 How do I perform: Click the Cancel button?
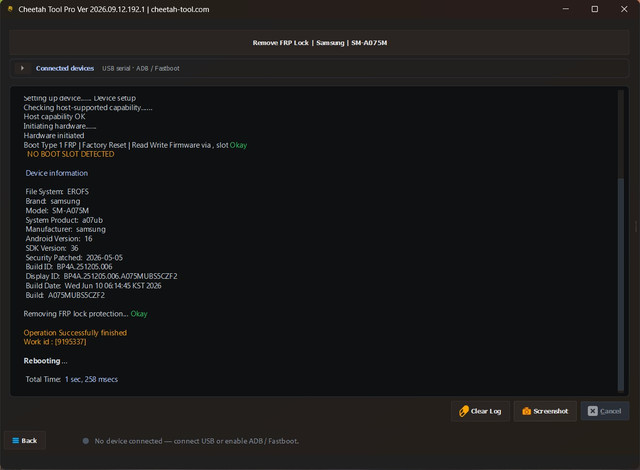tap(604, 411)
